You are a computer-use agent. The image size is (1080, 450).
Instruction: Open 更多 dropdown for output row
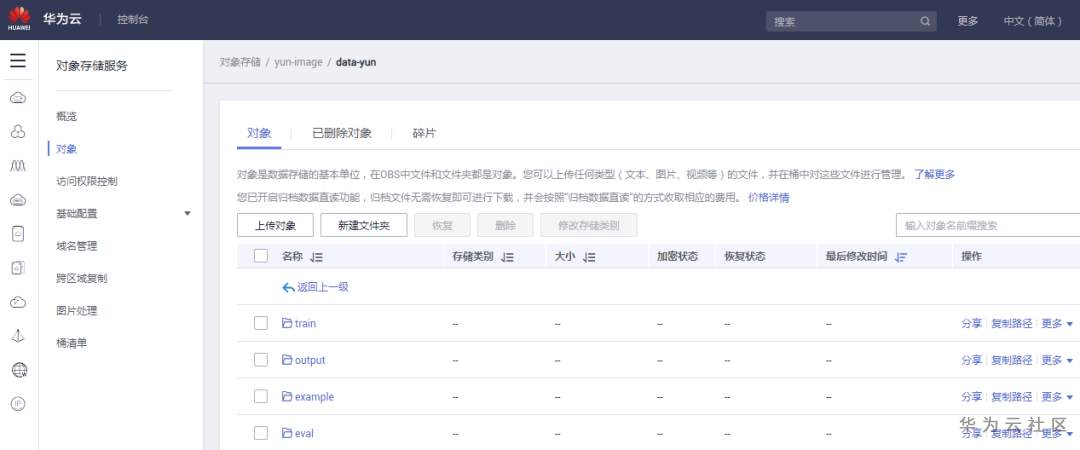click(1057, 360)
